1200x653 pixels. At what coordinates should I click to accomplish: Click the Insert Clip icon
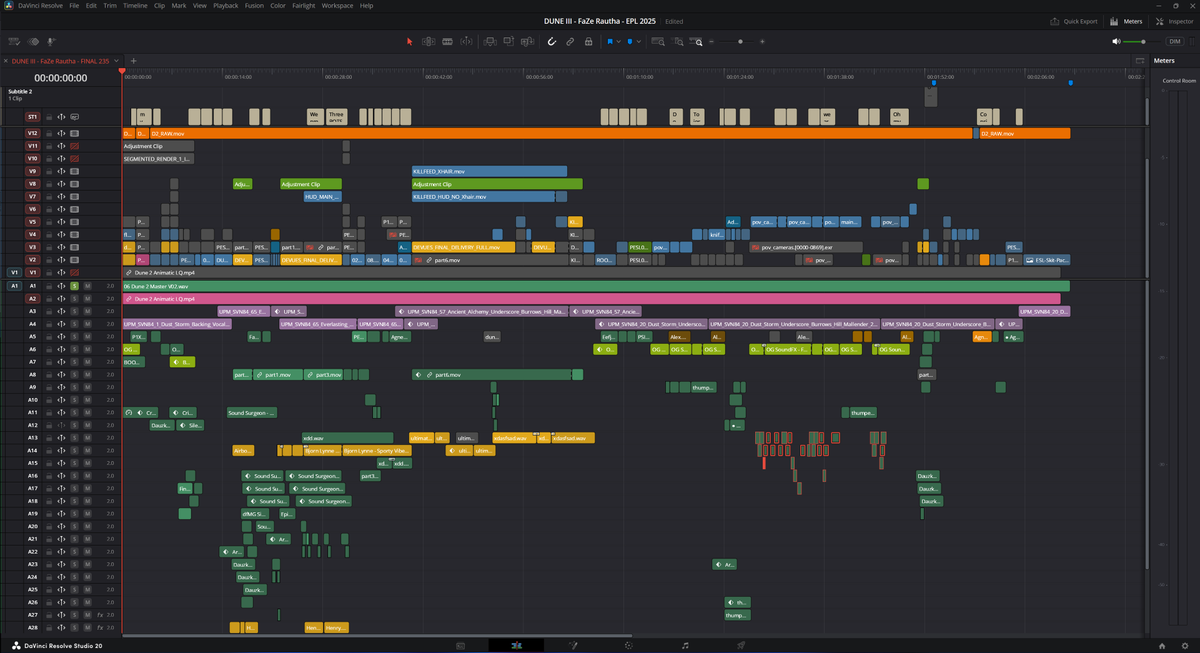(490, 42)
